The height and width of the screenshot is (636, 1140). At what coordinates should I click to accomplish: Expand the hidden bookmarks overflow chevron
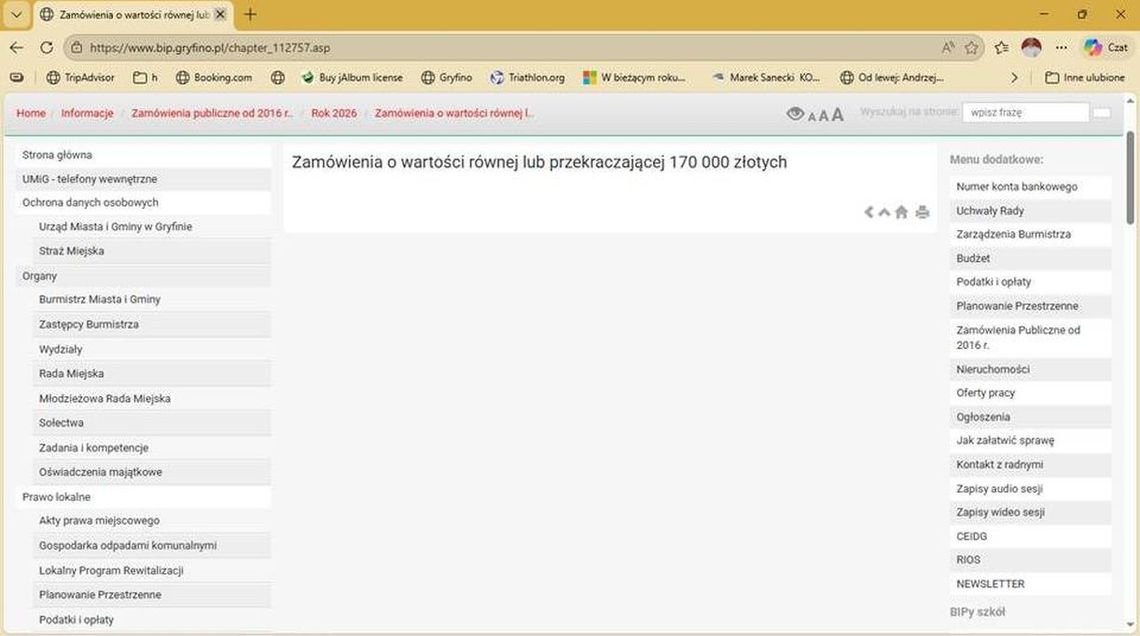1015,77
